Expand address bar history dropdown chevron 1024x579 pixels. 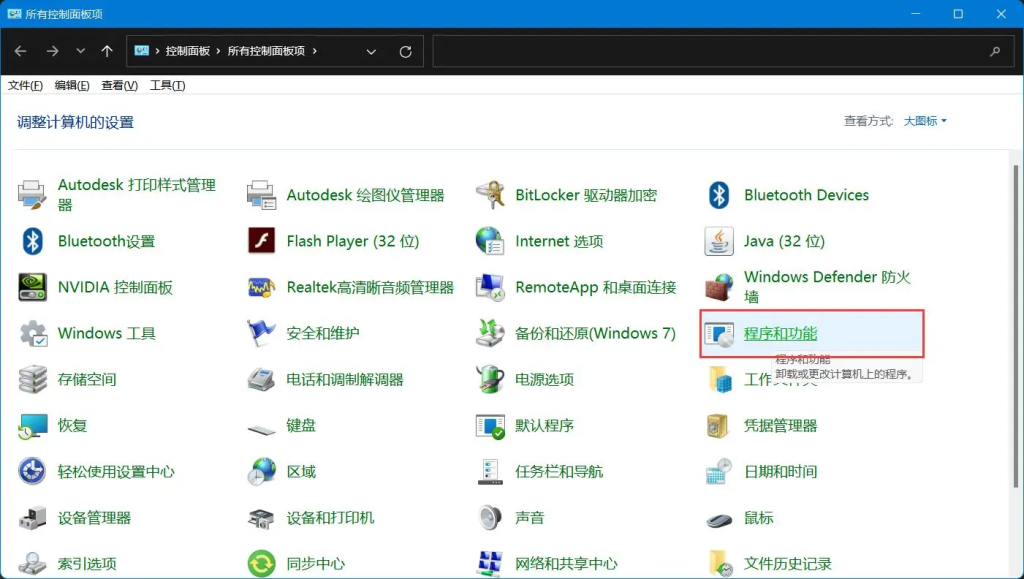(x=371, y=52)
